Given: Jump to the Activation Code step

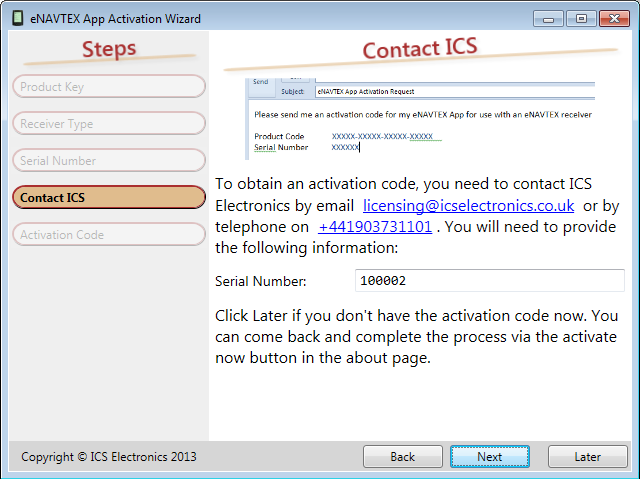Looking at the screenshot, I should point(109,235).
